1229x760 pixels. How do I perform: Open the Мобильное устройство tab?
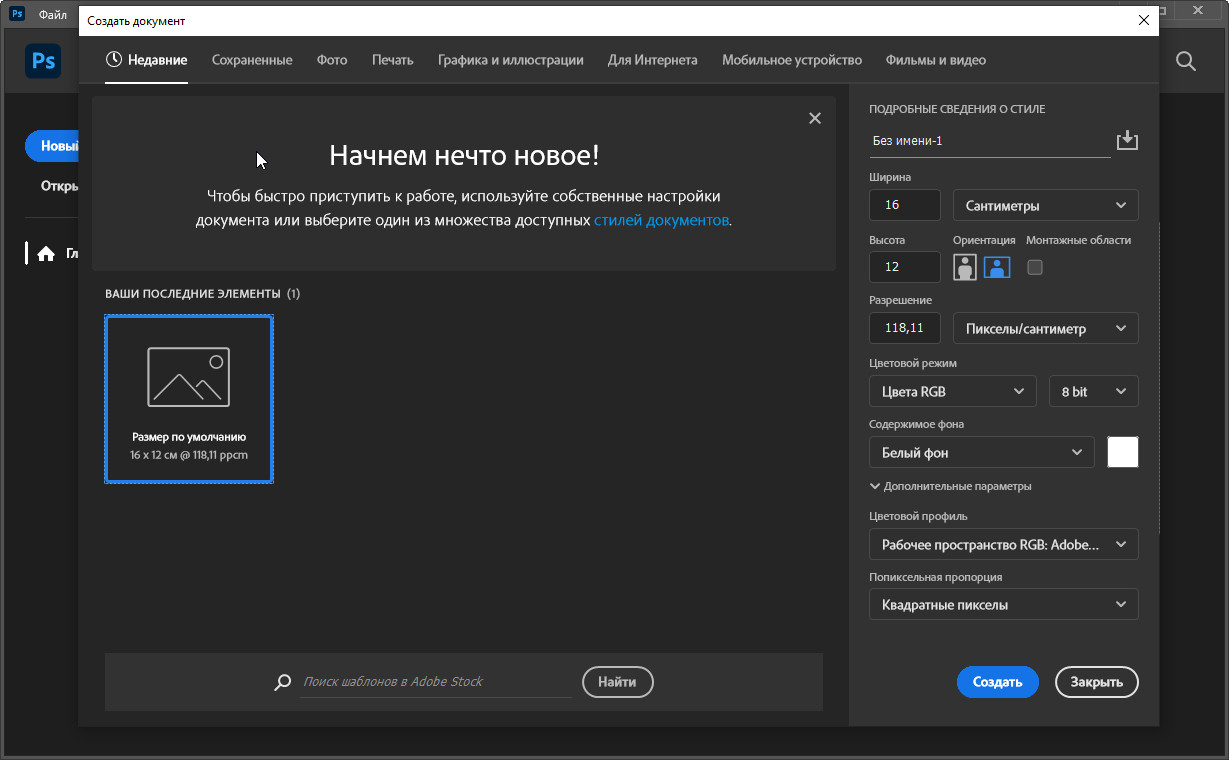coord(791,60)
